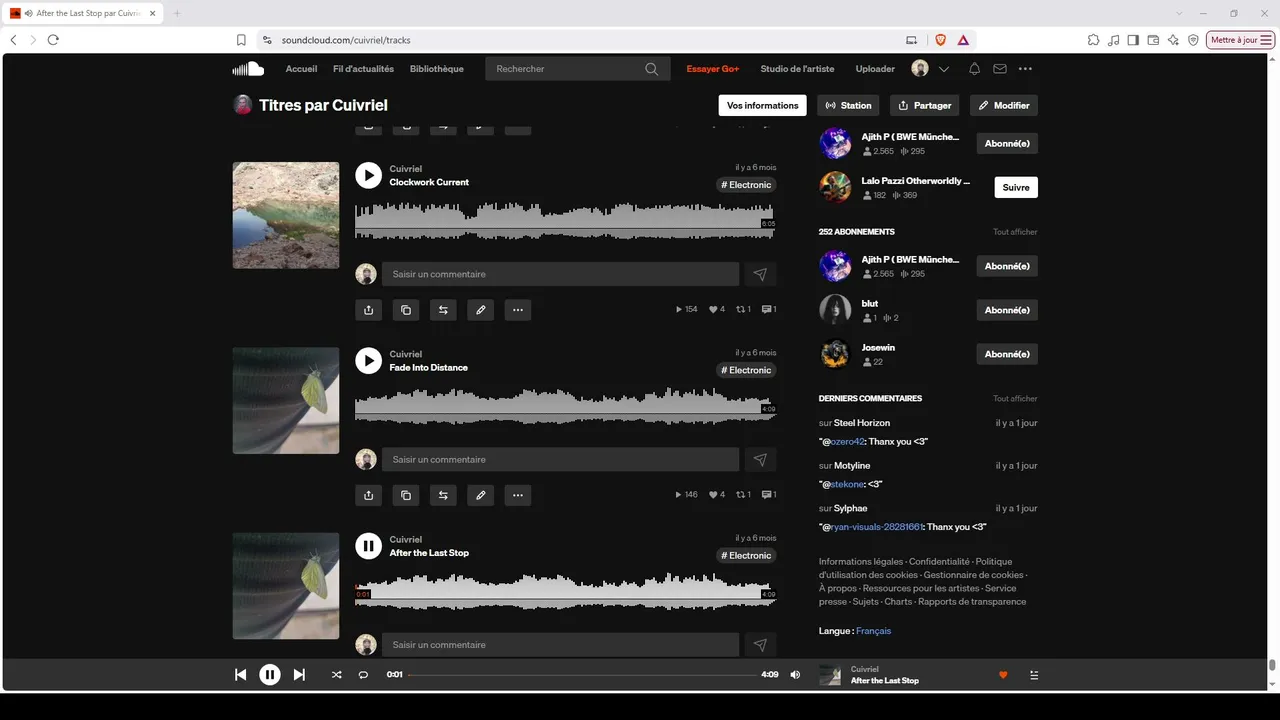Image resolution: width=1280 pixels, height=720 pixels.
Task: Open the Brave Shields icon
Action: [940, 40]
